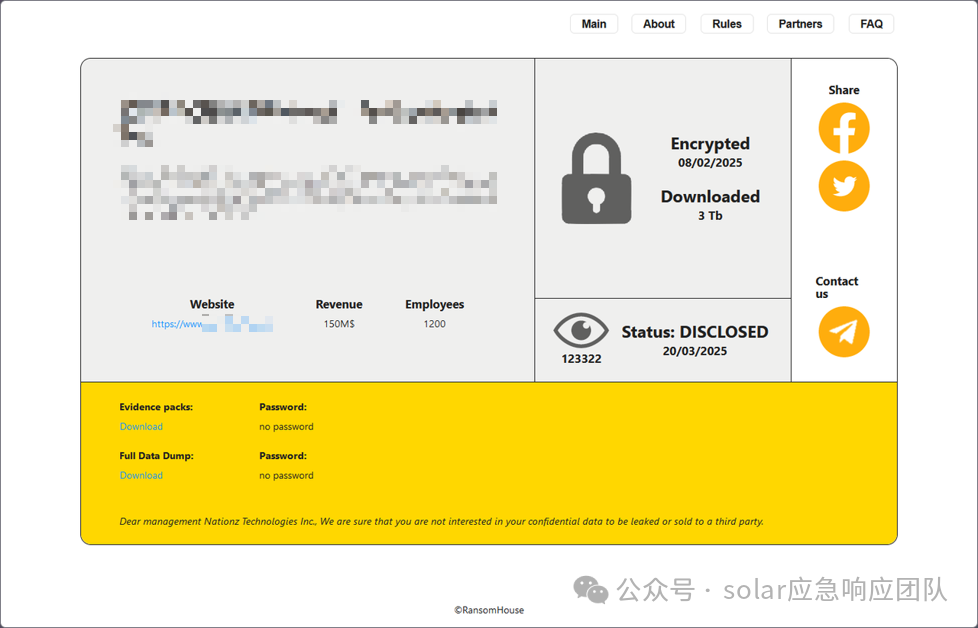Click the view count 123322
The image size is (978, 628).
pos(581,359)
